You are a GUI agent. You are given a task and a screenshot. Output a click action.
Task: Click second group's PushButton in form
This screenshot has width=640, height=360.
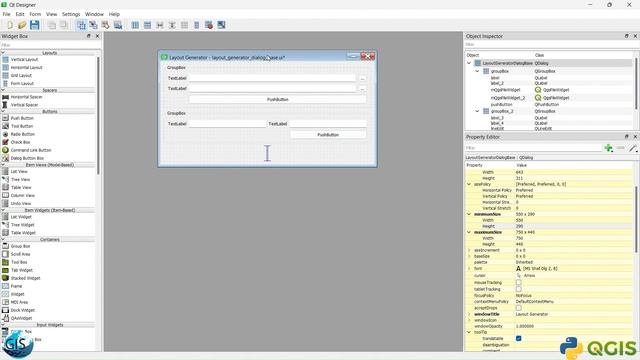(328, 134)
